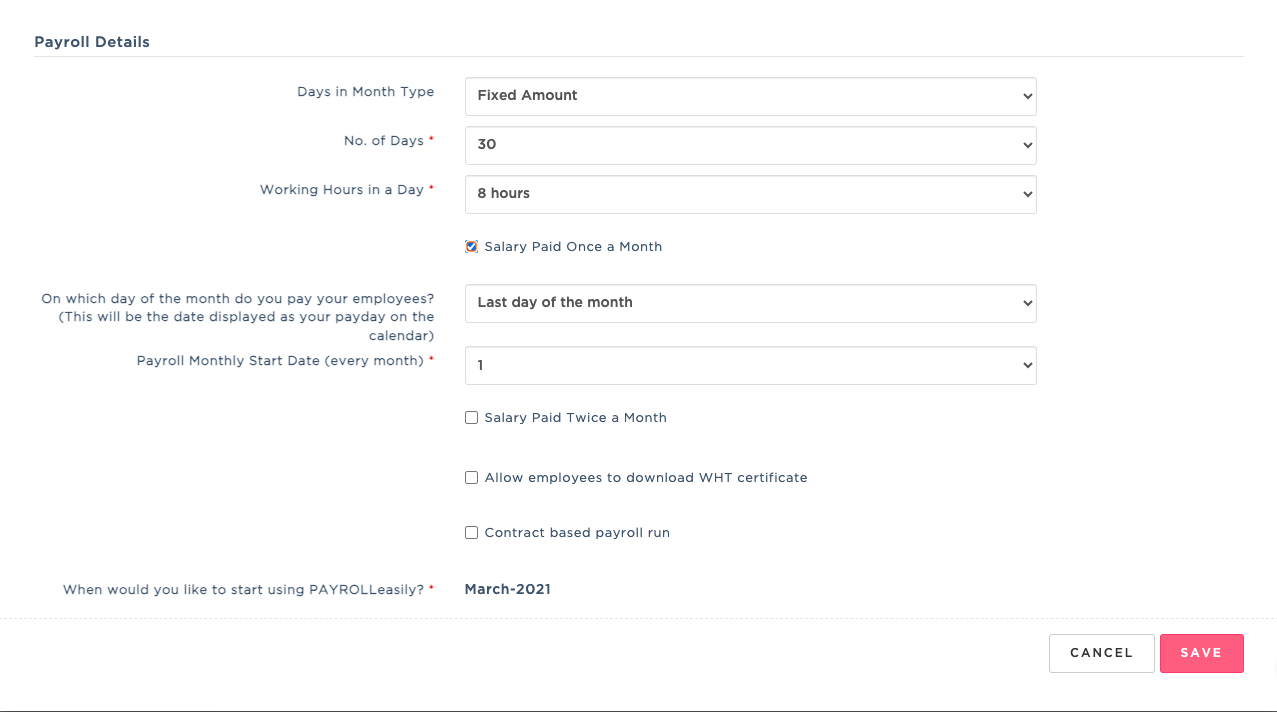Expand the Working Hours in a Day dropdown
The height and width of the screenshot is (712, 1277).
[750, 194]
